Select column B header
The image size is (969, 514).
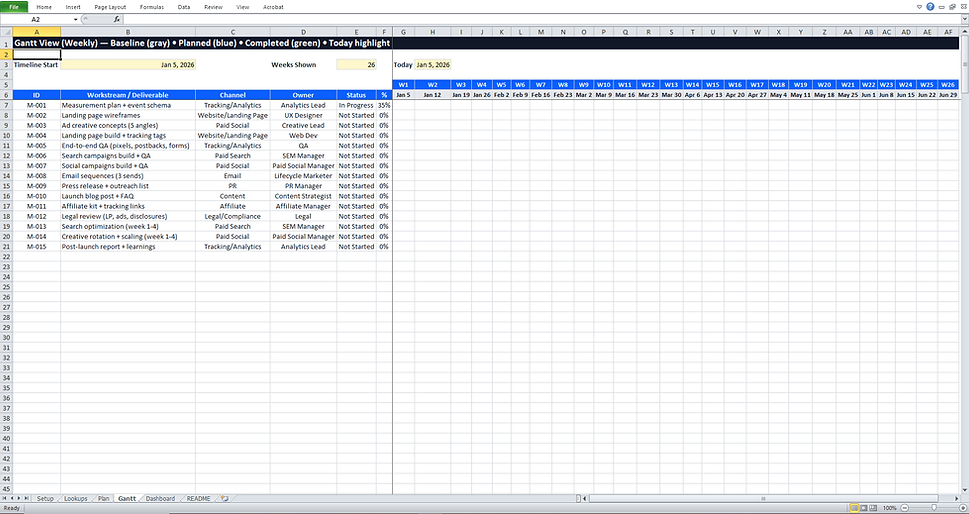(x=128, y=32)
